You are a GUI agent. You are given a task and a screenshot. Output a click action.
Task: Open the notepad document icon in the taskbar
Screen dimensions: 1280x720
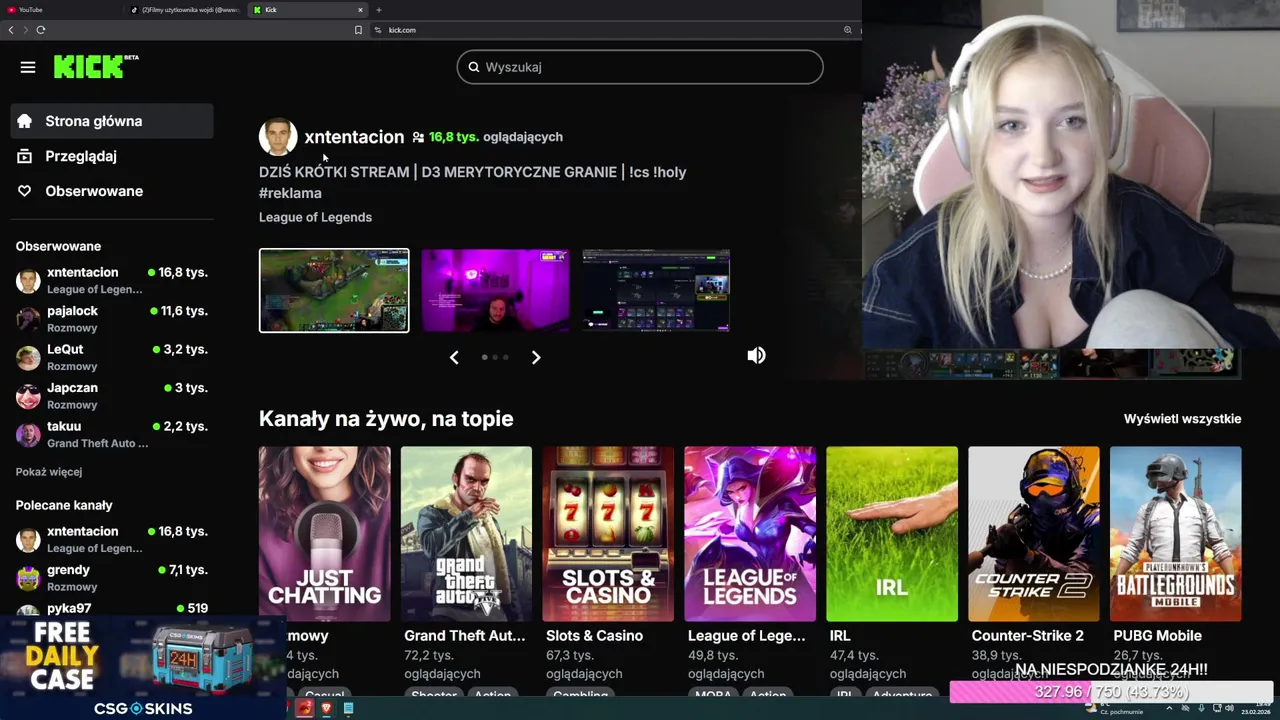(348, 708)
